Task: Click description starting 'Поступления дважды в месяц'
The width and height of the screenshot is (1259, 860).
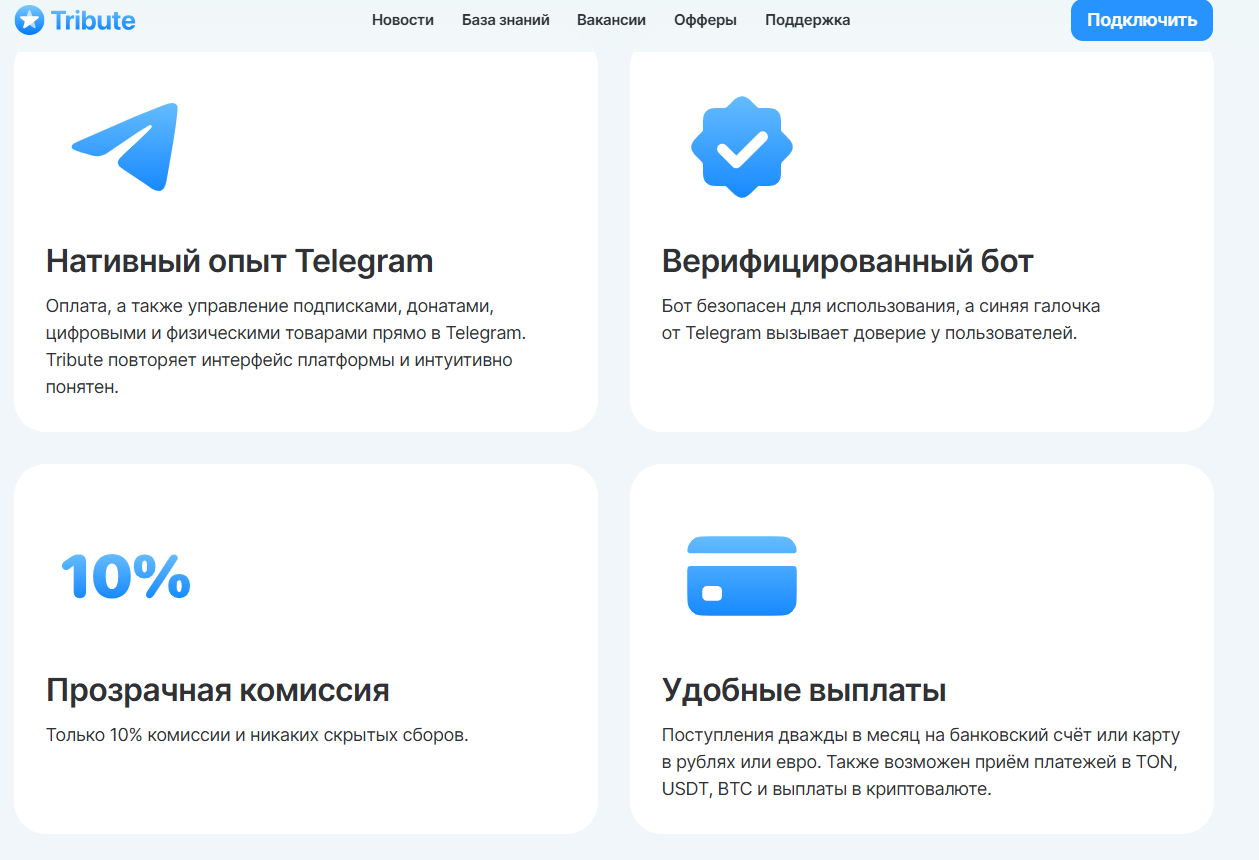Action: pyautogui.click(x=921, y=762)
